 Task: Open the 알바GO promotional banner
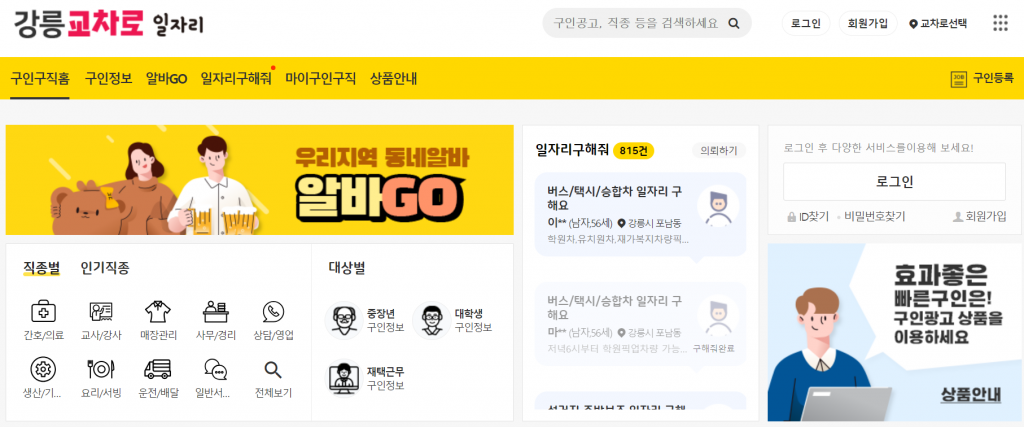(260, 180)
